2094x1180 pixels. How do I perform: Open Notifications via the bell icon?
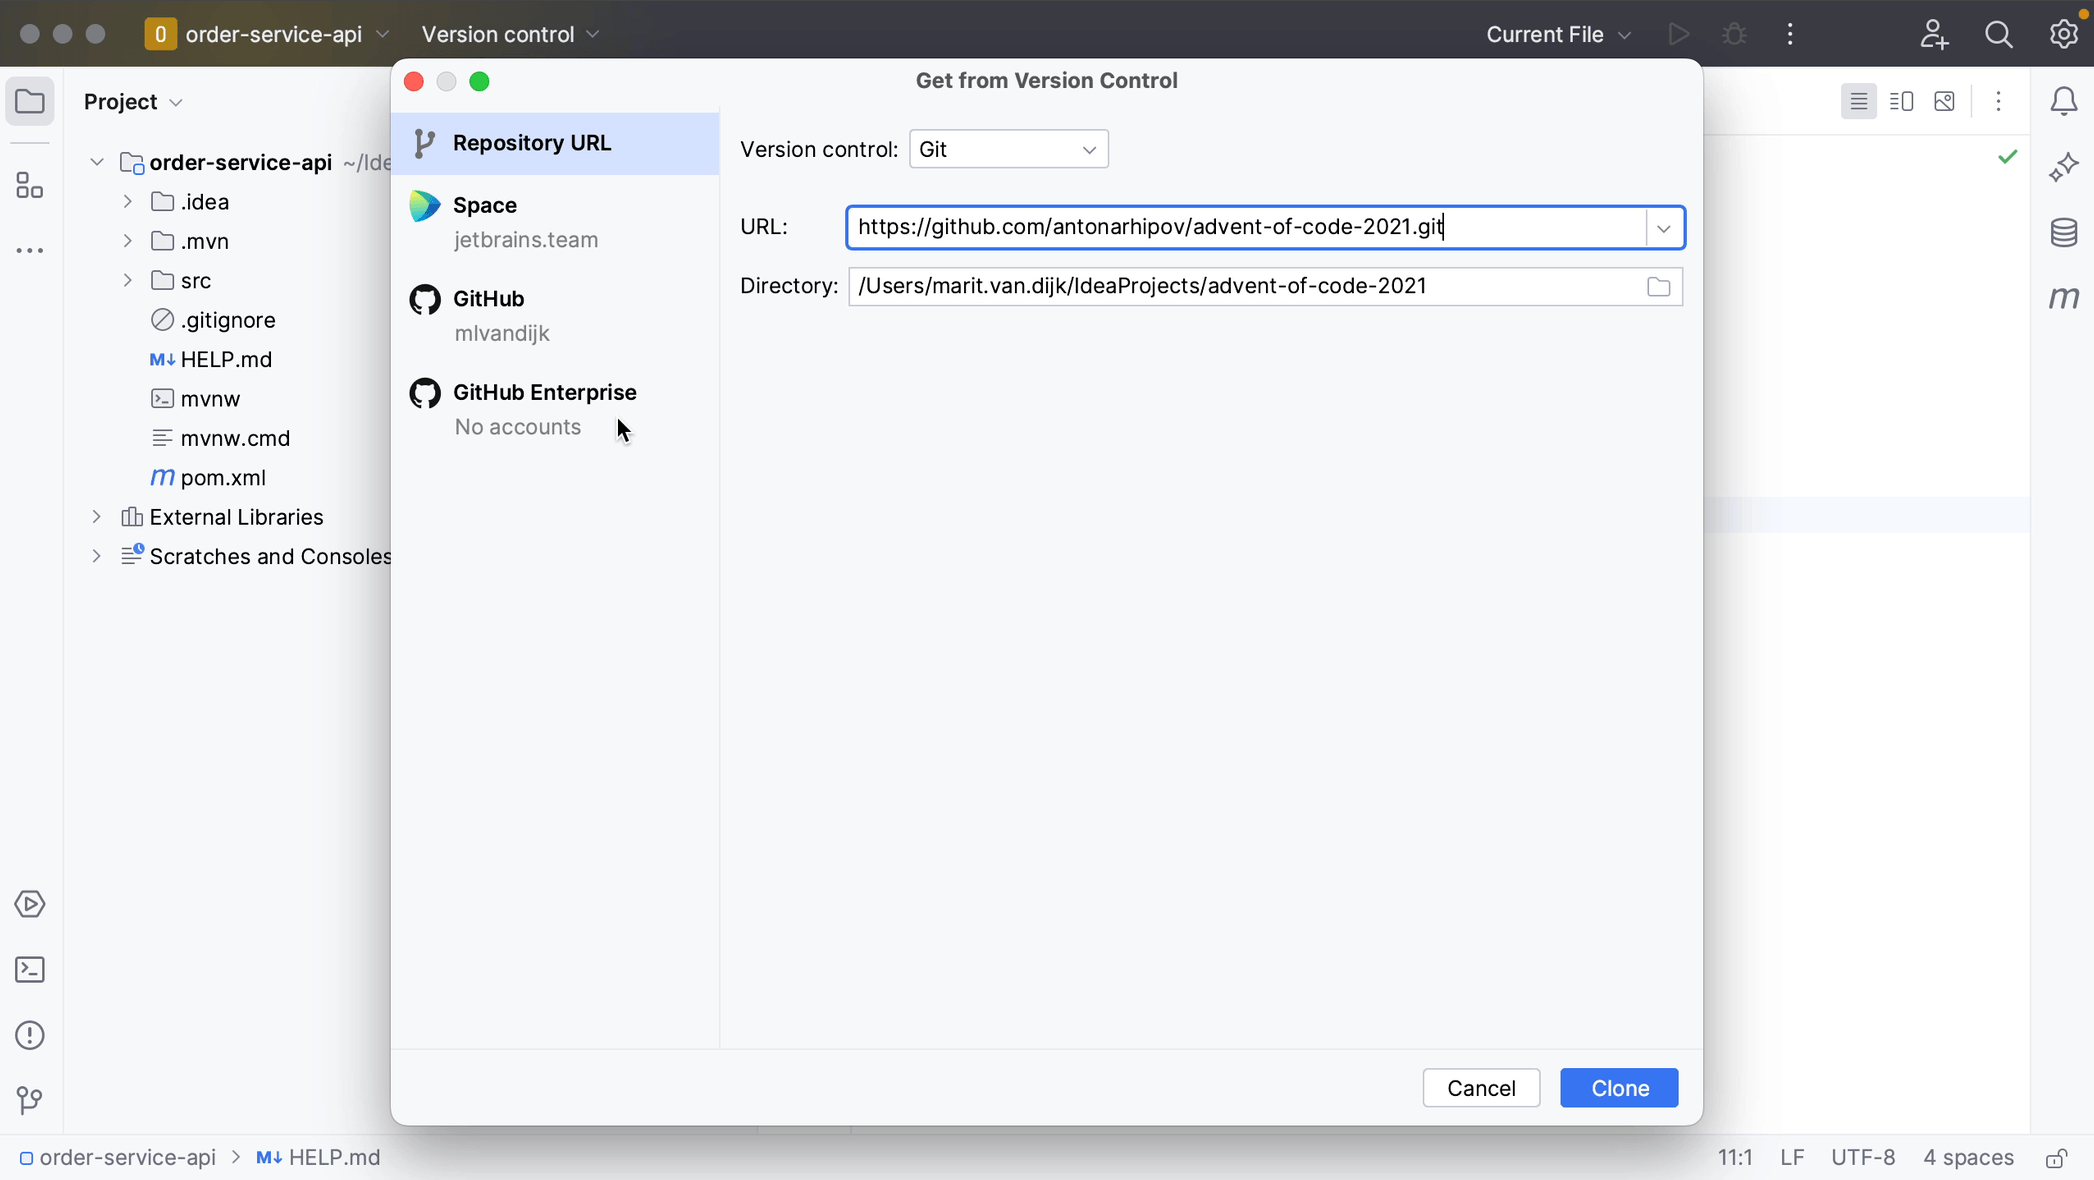(2064, 101)
